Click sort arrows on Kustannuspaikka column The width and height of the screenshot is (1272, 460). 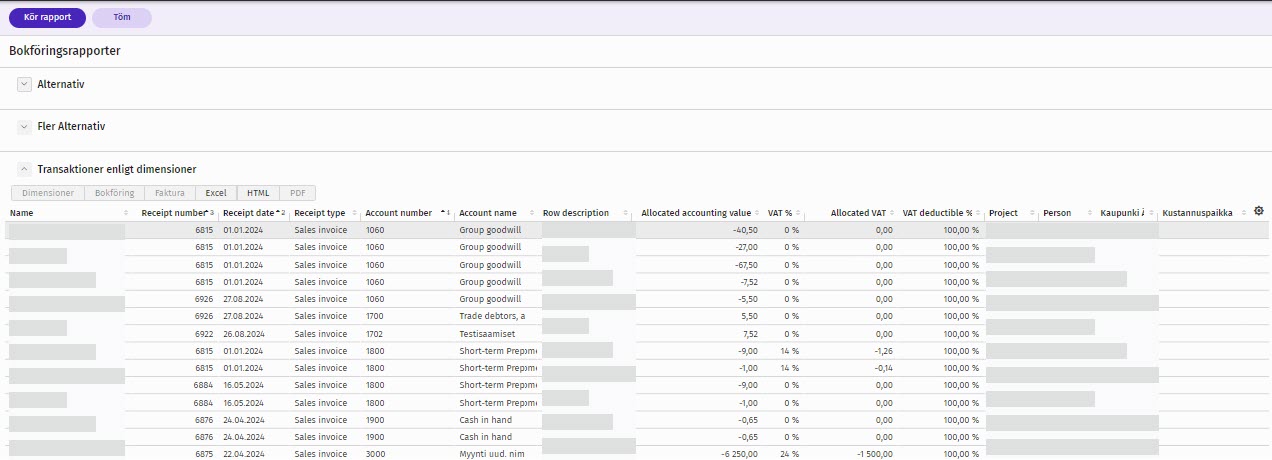tap(1245, 213)
